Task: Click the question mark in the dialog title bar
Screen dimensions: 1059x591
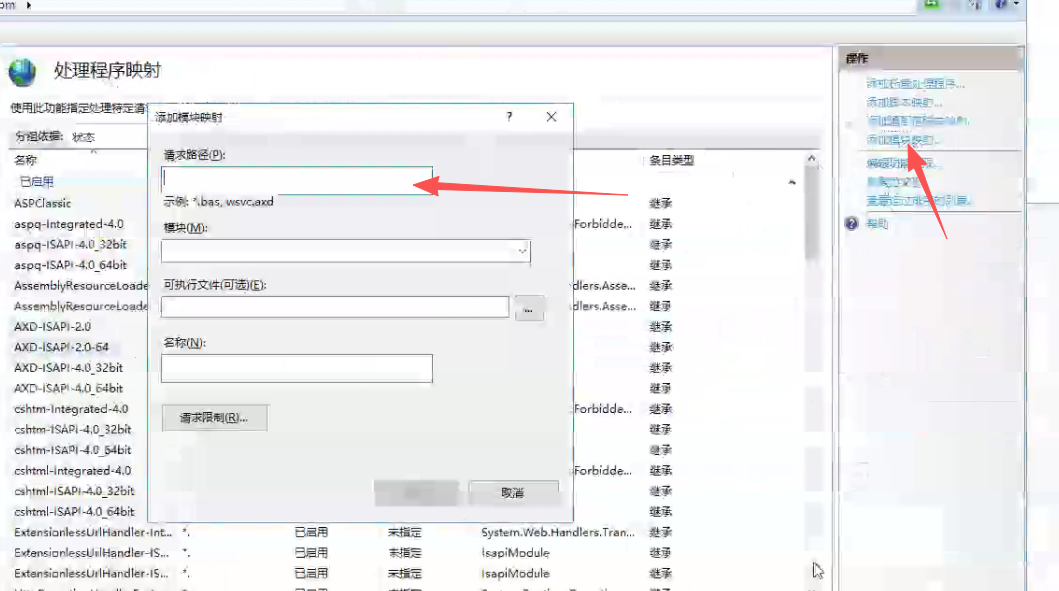Action: 510,117
